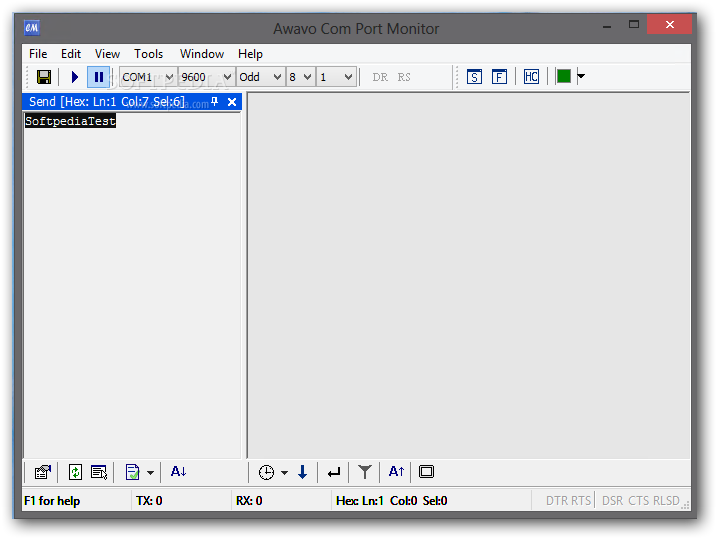Screen dimensions: 717x539
Task: Click the F window toolbar icon
Action: pyautogui.click(x=499, y=77)
